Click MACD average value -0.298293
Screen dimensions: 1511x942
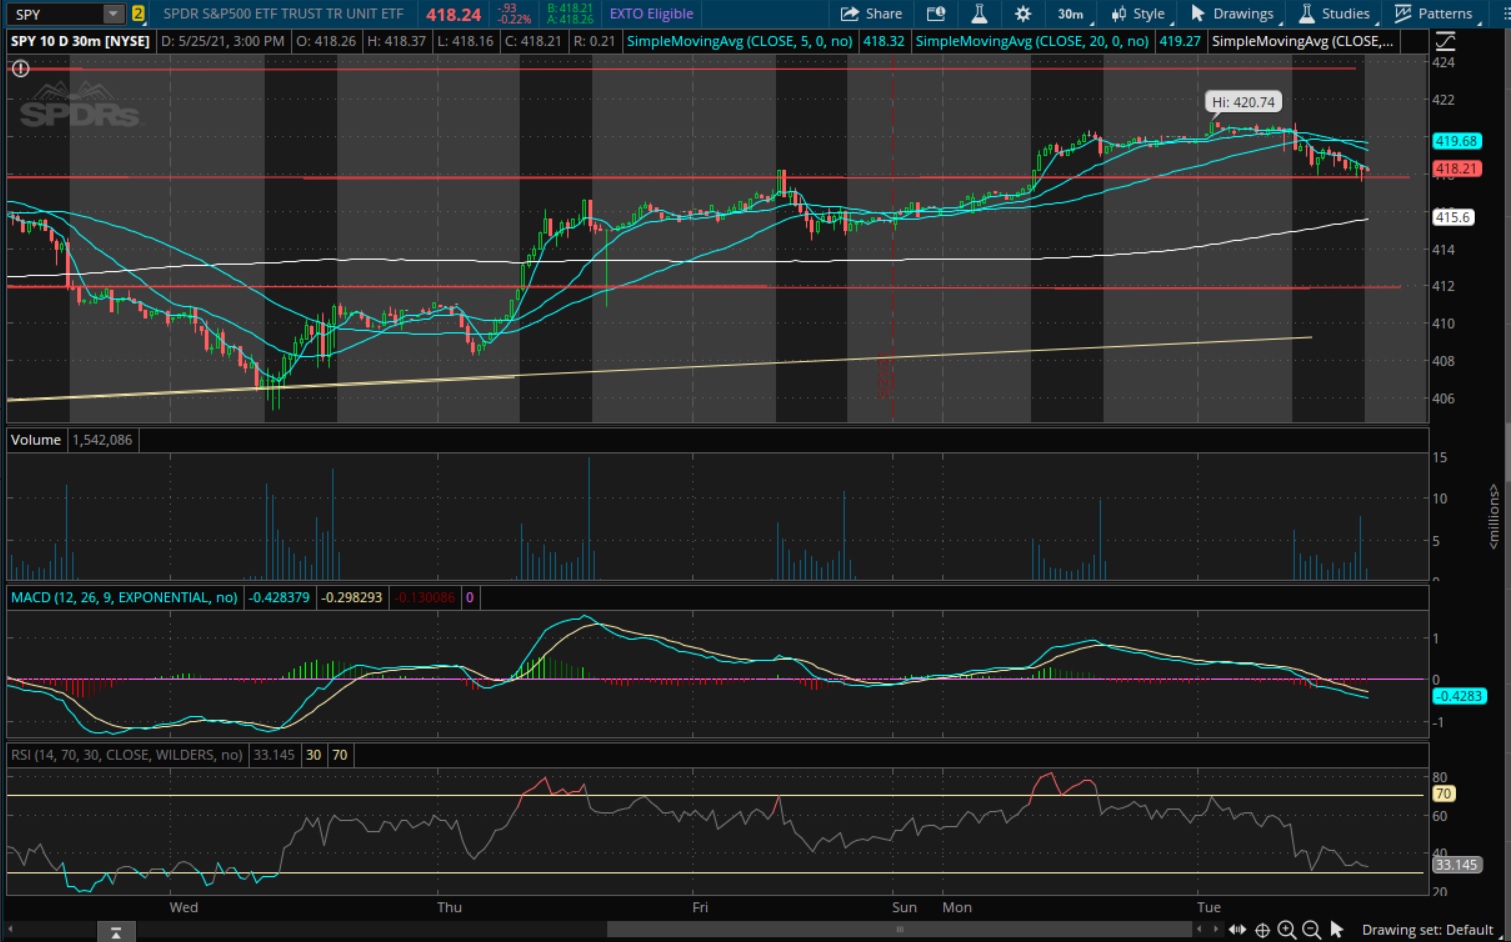coord(352,597)
